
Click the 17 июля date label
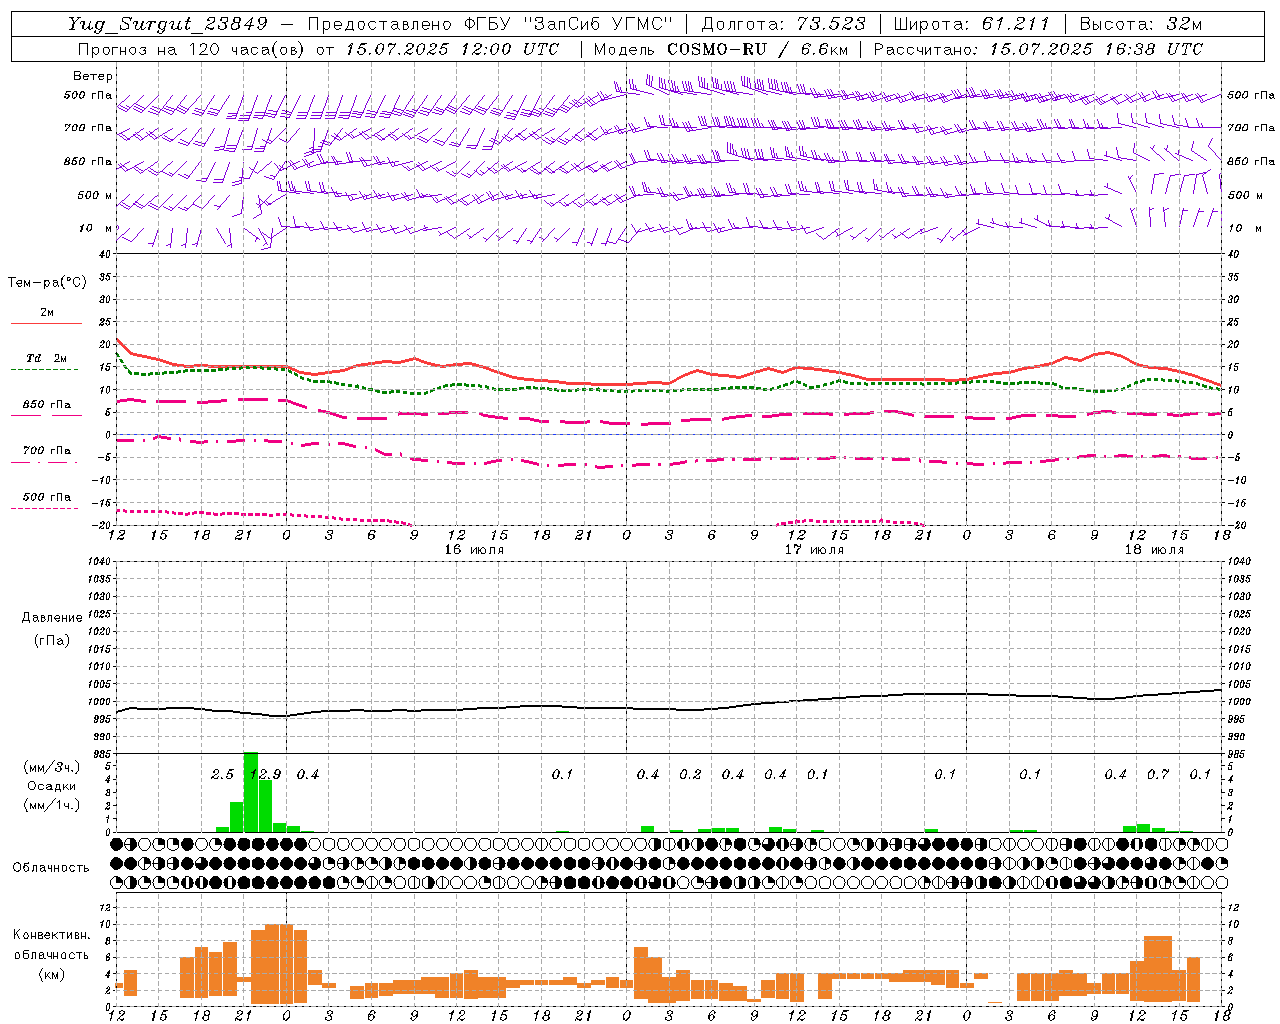[814, 550]
